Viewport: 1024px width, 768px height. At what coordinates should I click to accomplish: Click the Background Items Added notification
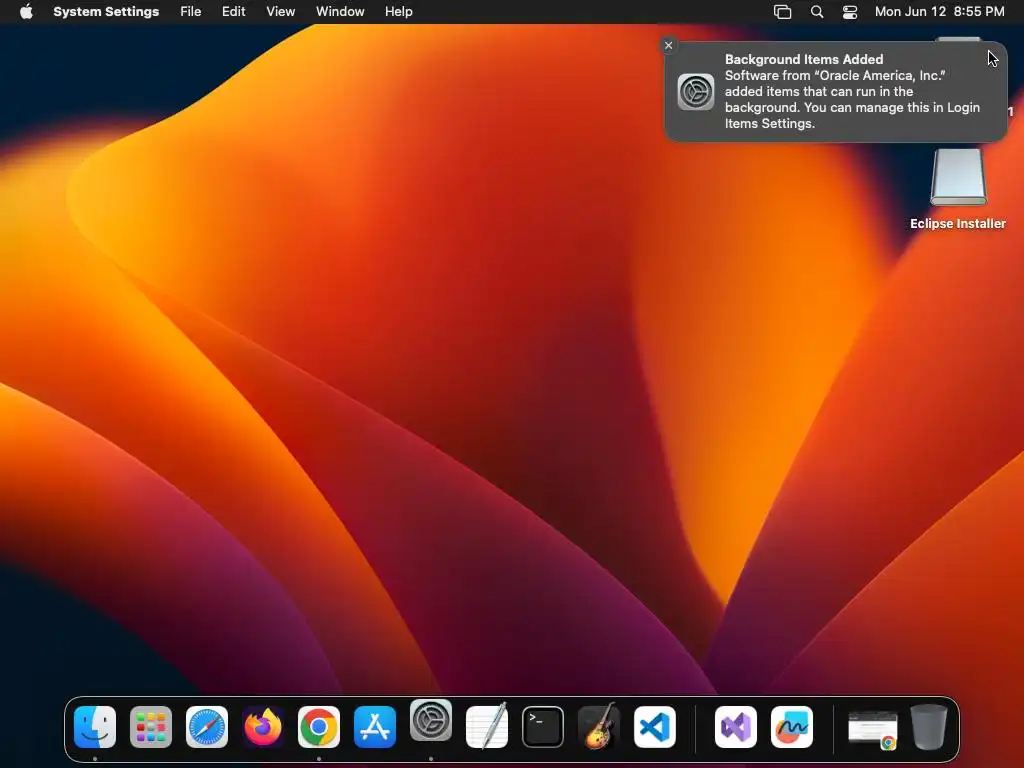836,91
